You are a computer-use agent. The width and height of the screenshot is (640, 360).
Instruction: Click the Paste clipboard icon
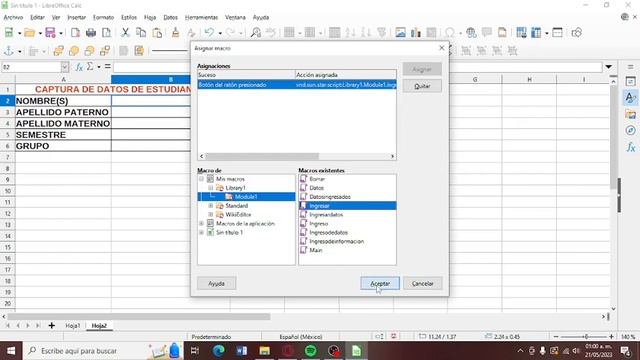point(157,33)
